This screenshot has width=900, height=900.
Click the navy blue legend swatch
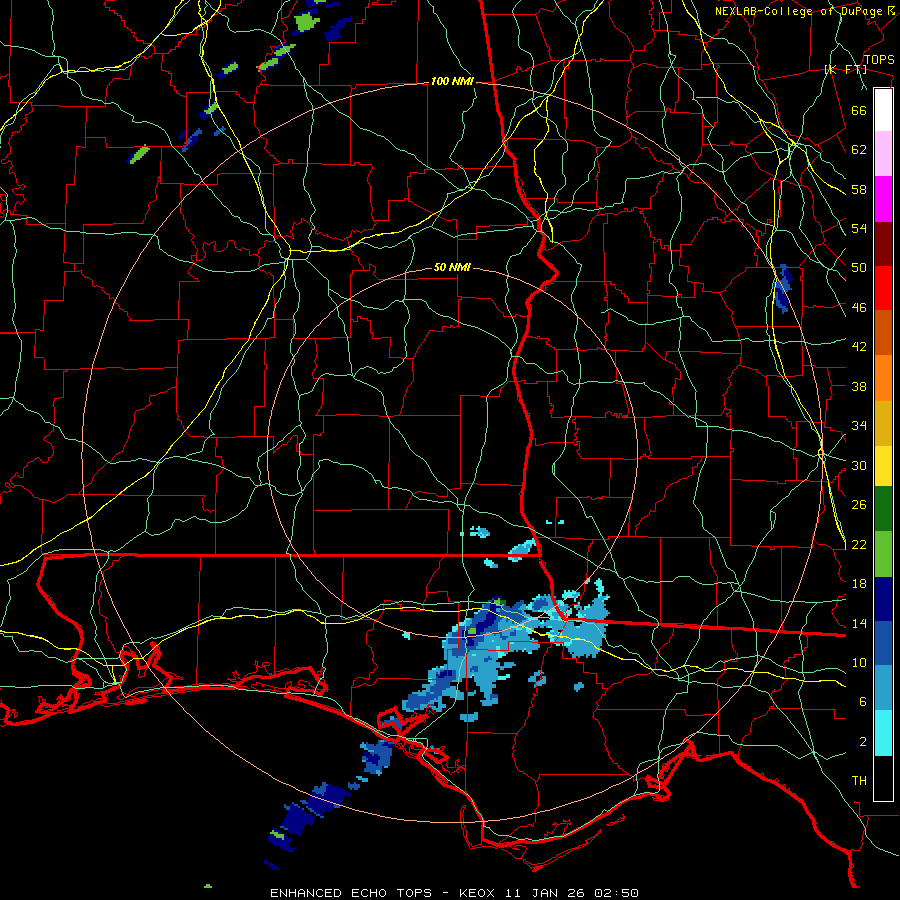tap(883, 599)
